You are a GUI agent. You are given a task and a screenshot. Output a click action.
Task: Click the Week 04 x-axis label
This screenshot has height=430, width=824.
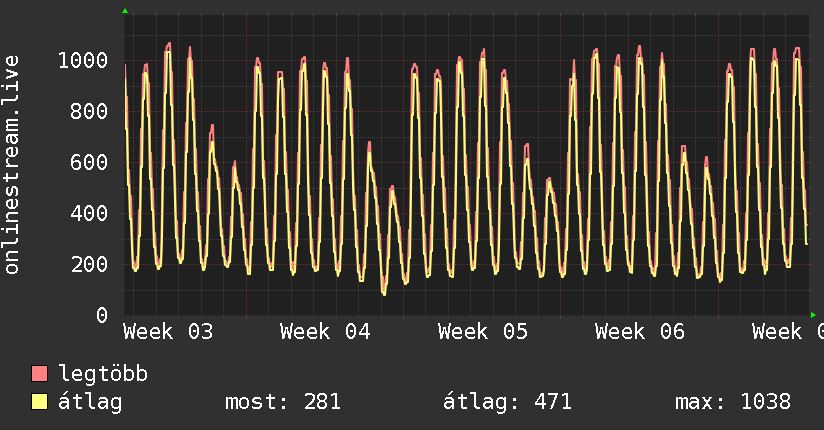[325, 331]
